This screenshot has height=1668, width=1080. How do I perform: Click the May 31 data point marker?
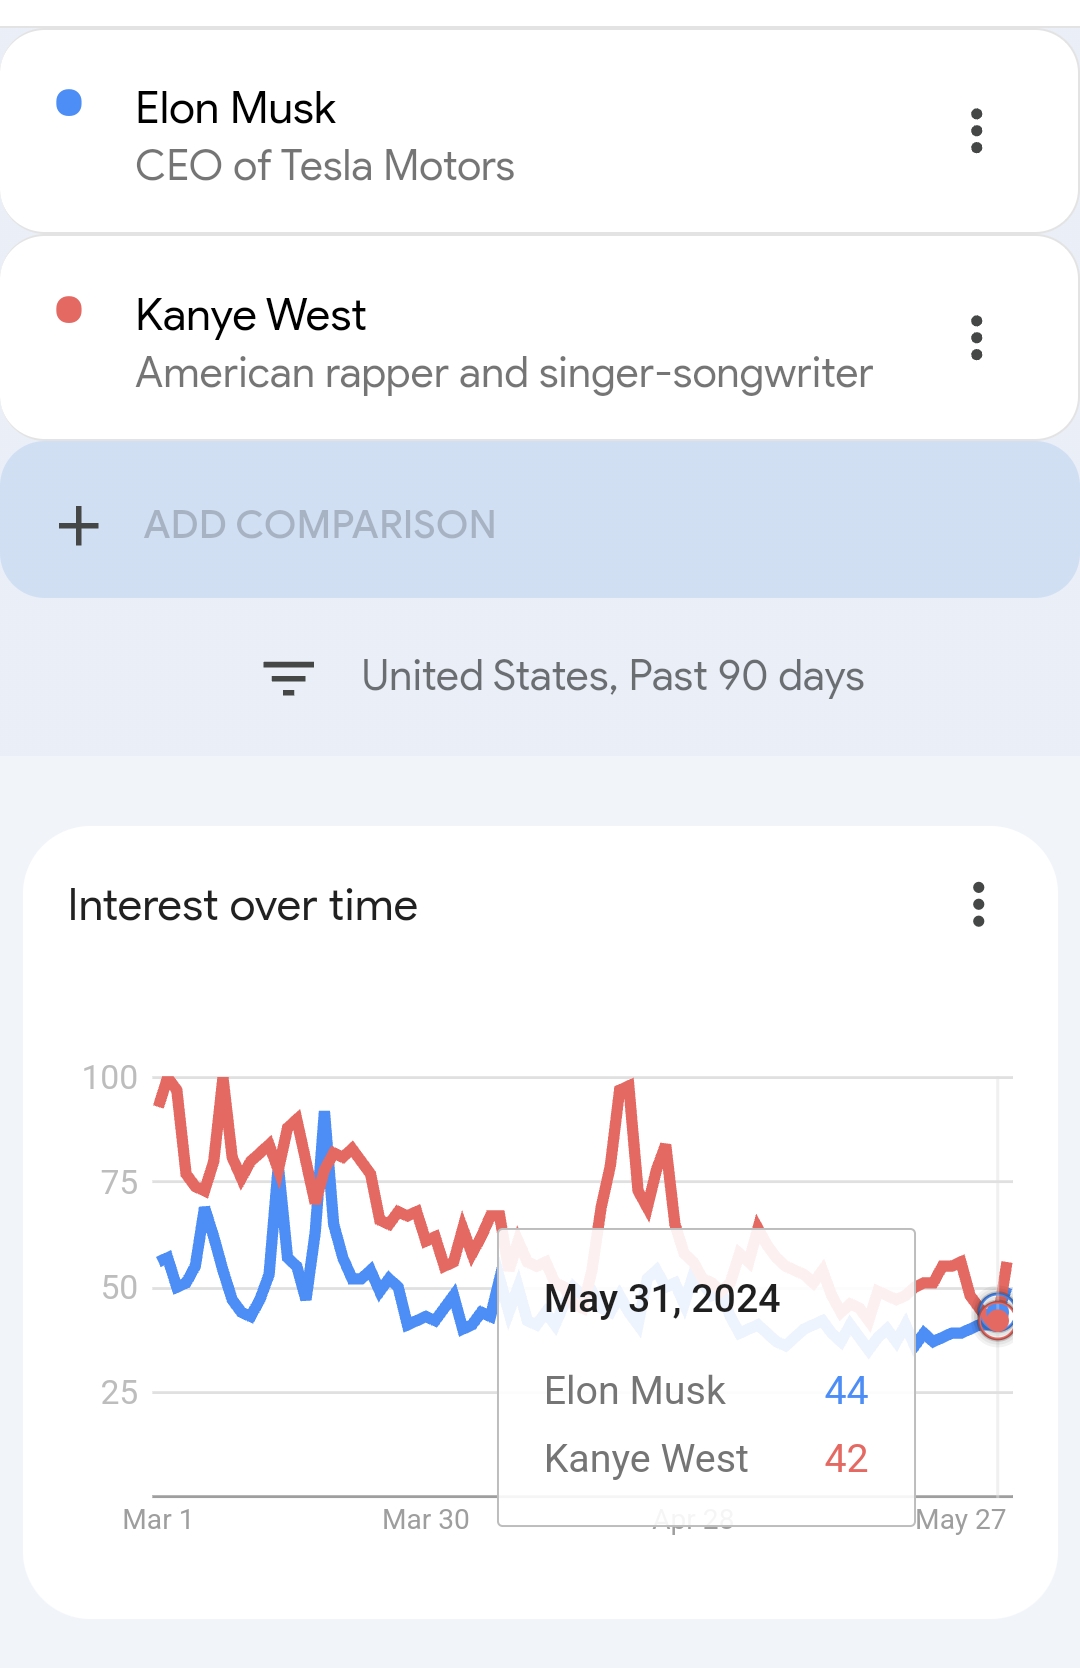point(997,1317)
